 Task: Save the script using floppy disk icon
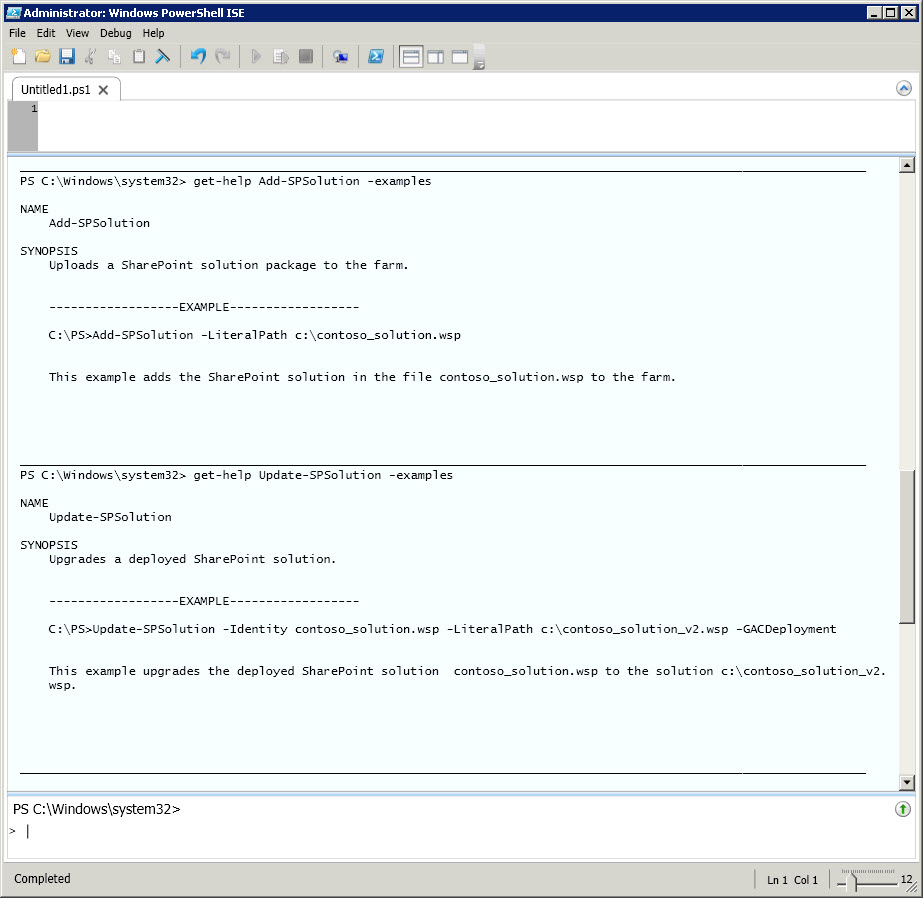point(67,57)
